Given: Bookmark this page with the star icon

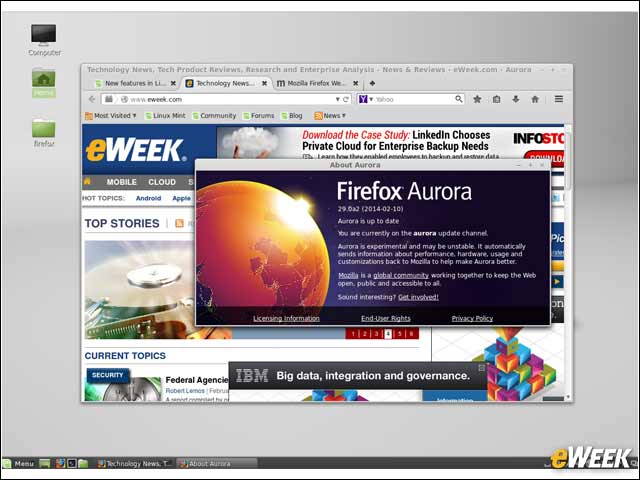Looking at the screenshot, I should [x=477, y=99].
